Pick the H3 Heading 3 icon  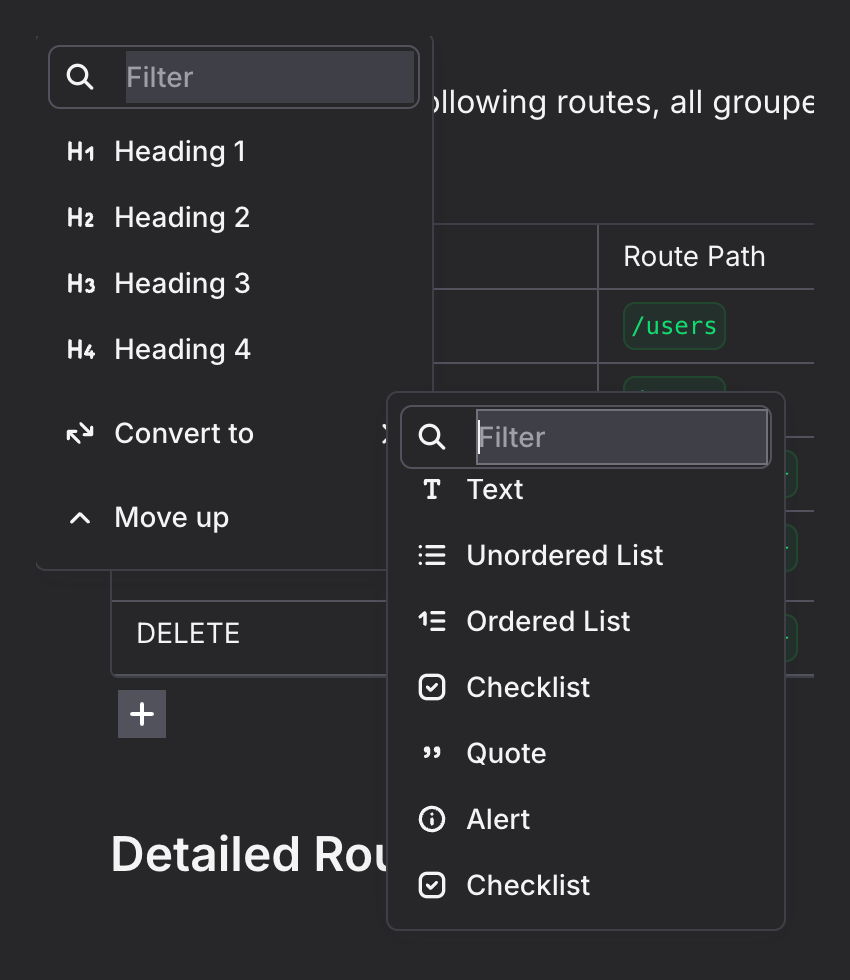pyautogui.click(x=80, y=284)
